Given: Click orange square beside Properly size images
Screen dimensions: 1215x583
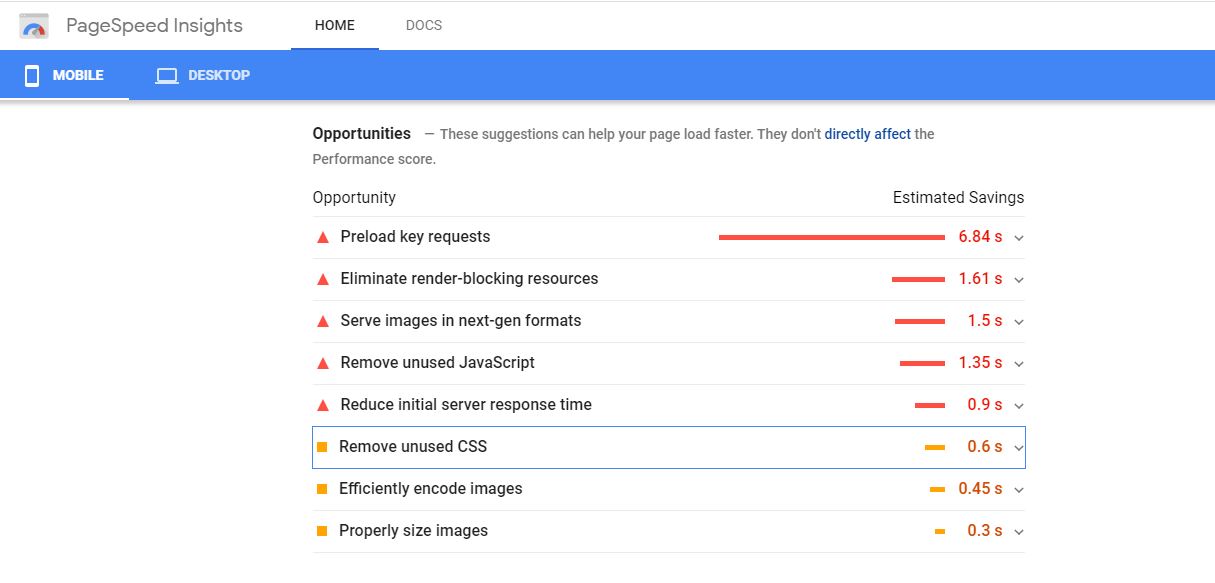Looking at the screenshot, I should point(322,531).
